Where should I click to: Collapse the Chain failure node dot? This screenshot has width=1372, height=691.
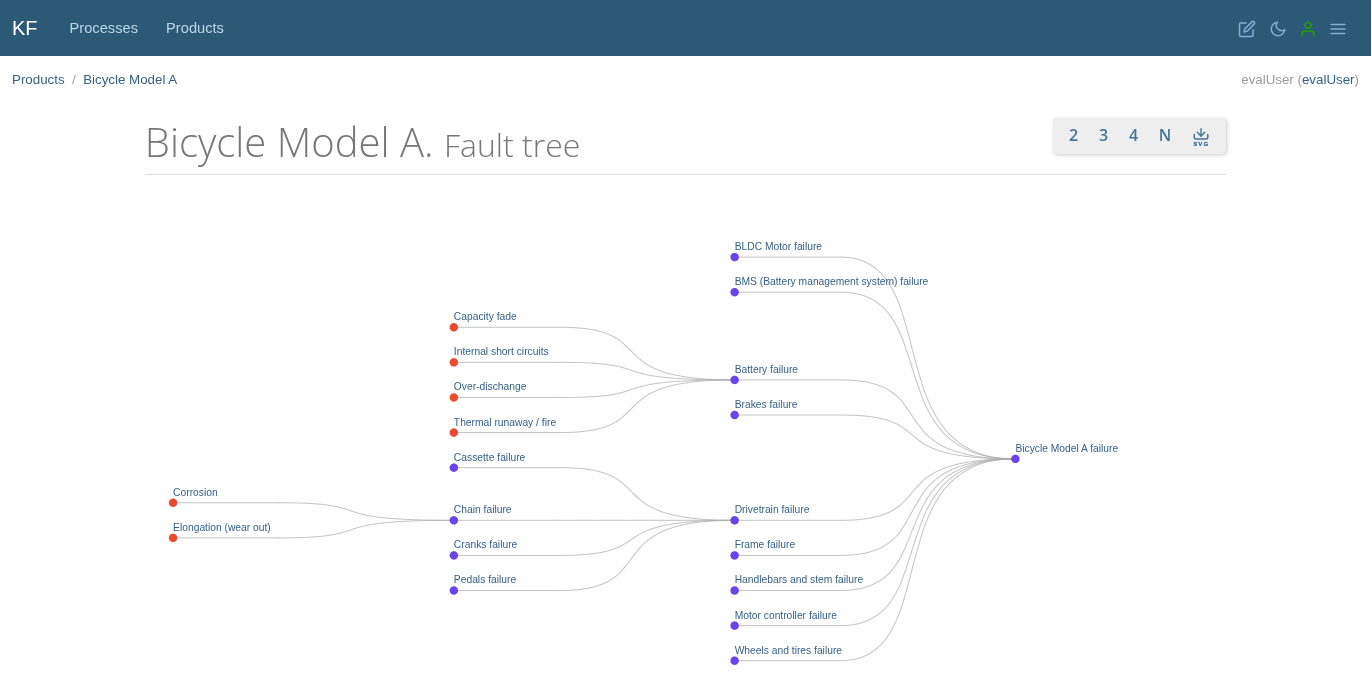(454, 520)
